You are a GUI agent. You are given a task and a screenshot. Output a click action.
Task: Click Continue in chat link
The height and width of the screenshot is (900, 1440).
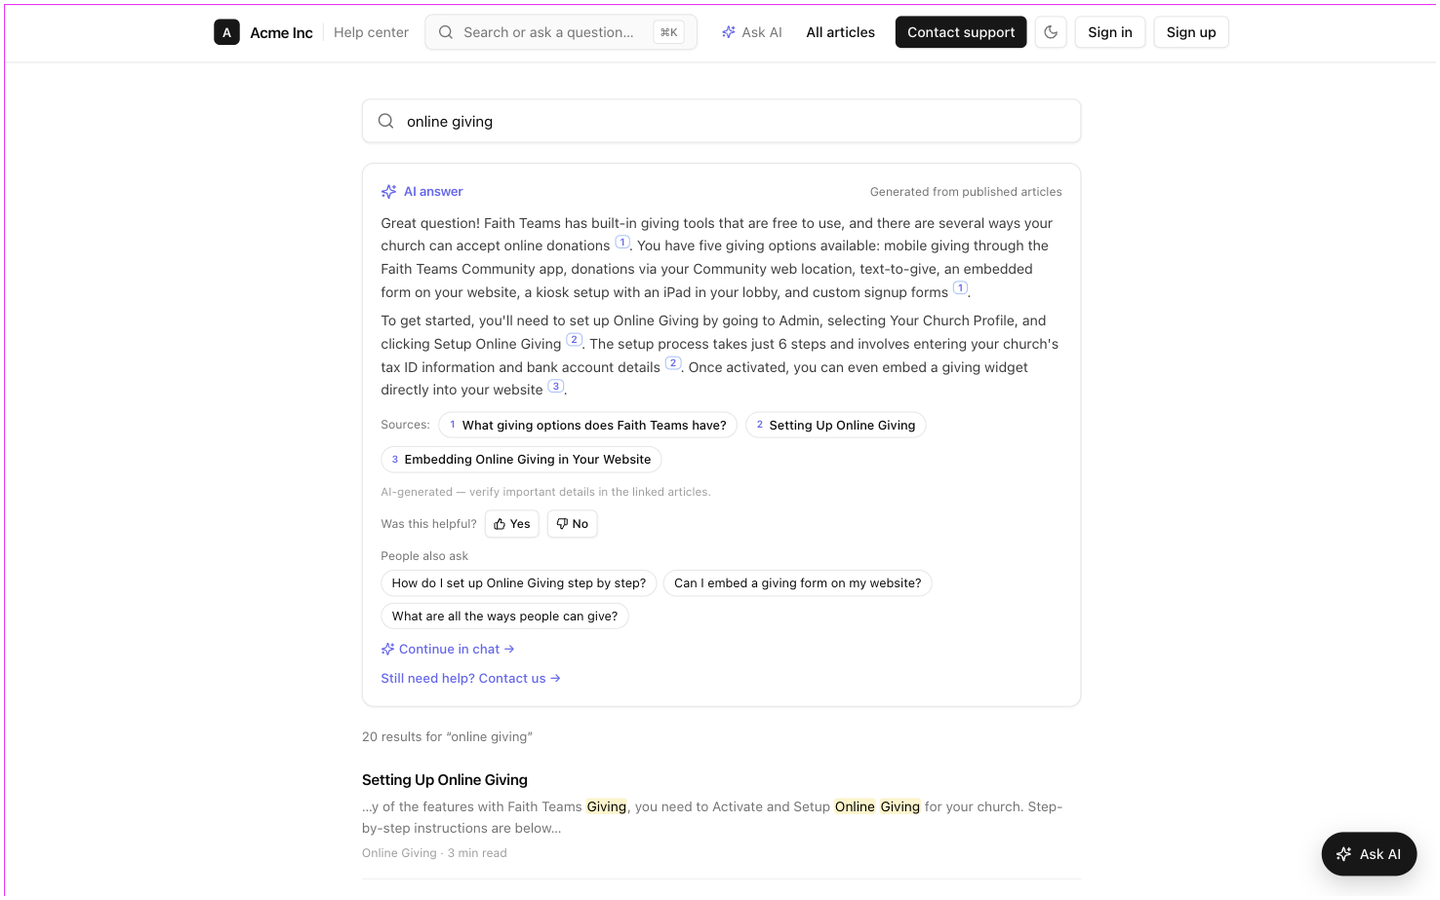pos(448,649)
